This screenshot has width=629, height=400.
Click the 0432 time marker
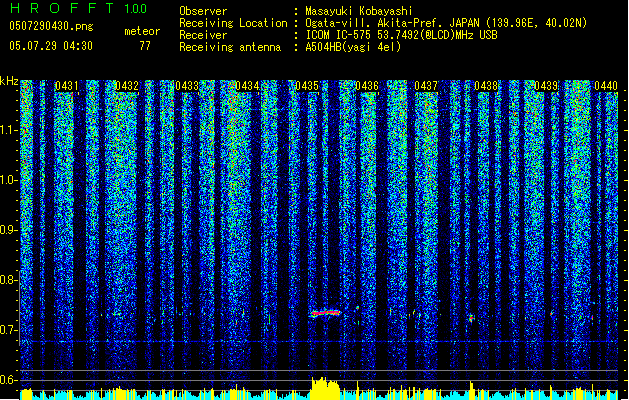coord(127,86)
